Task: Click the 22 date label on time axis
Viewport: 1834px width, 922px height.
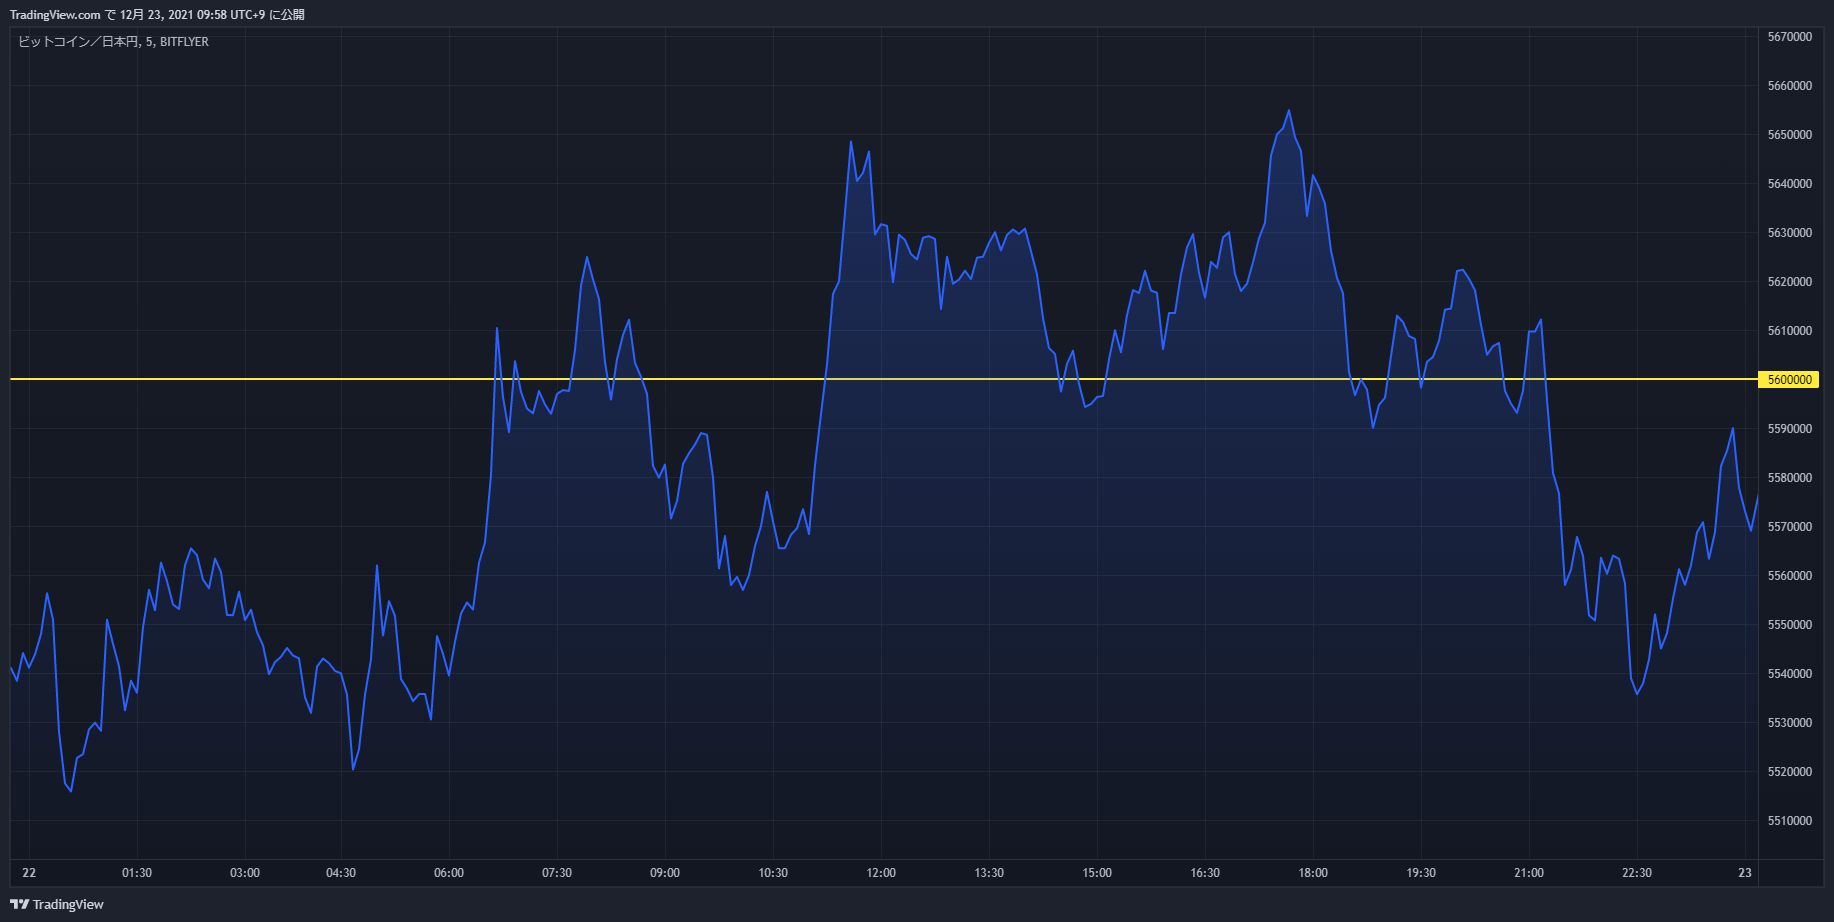Action: (x=29, y=873)
